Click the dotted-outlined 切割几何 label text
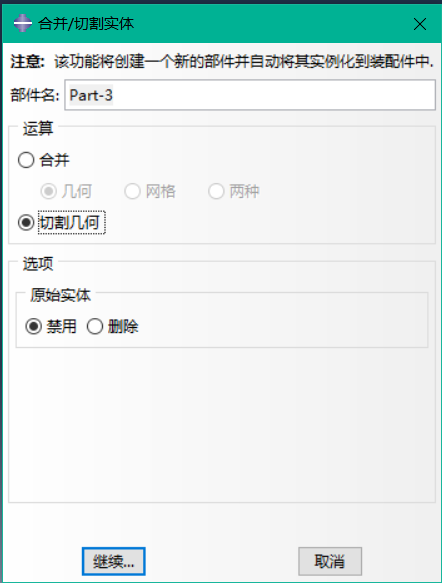 pyautogui.click(x=72, y=223)
